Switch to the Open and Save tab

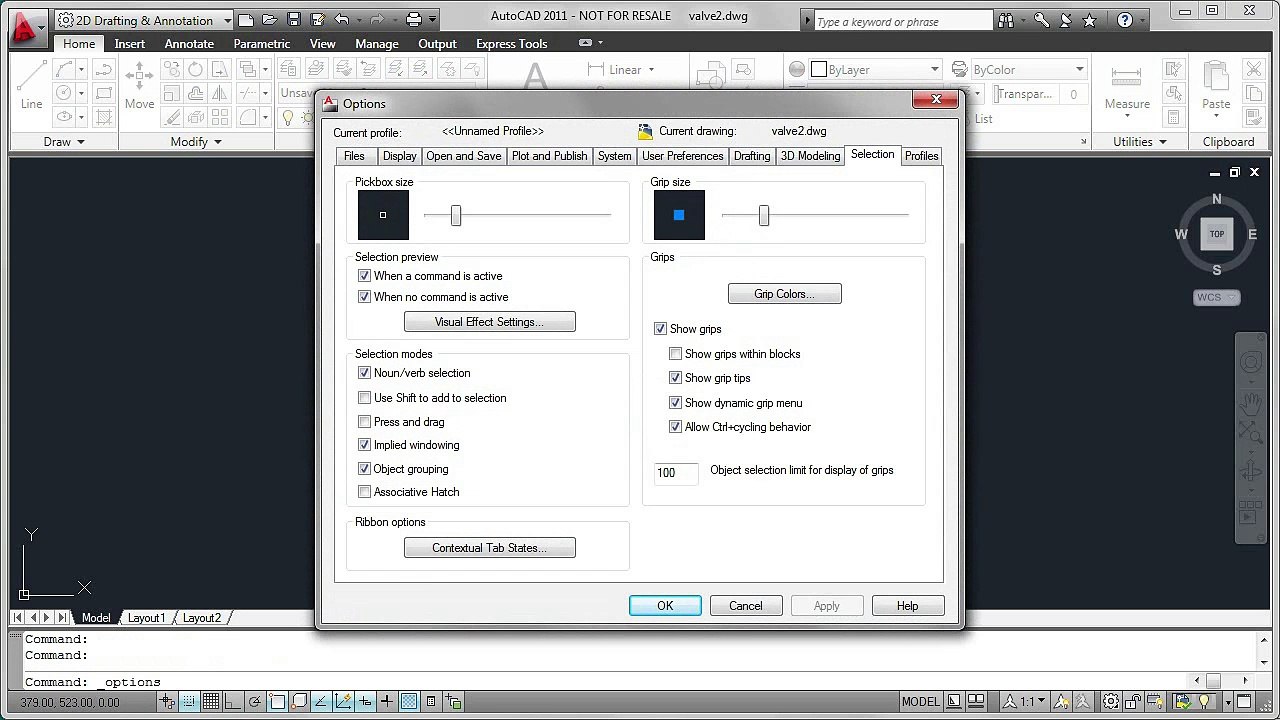coord(463,156)
